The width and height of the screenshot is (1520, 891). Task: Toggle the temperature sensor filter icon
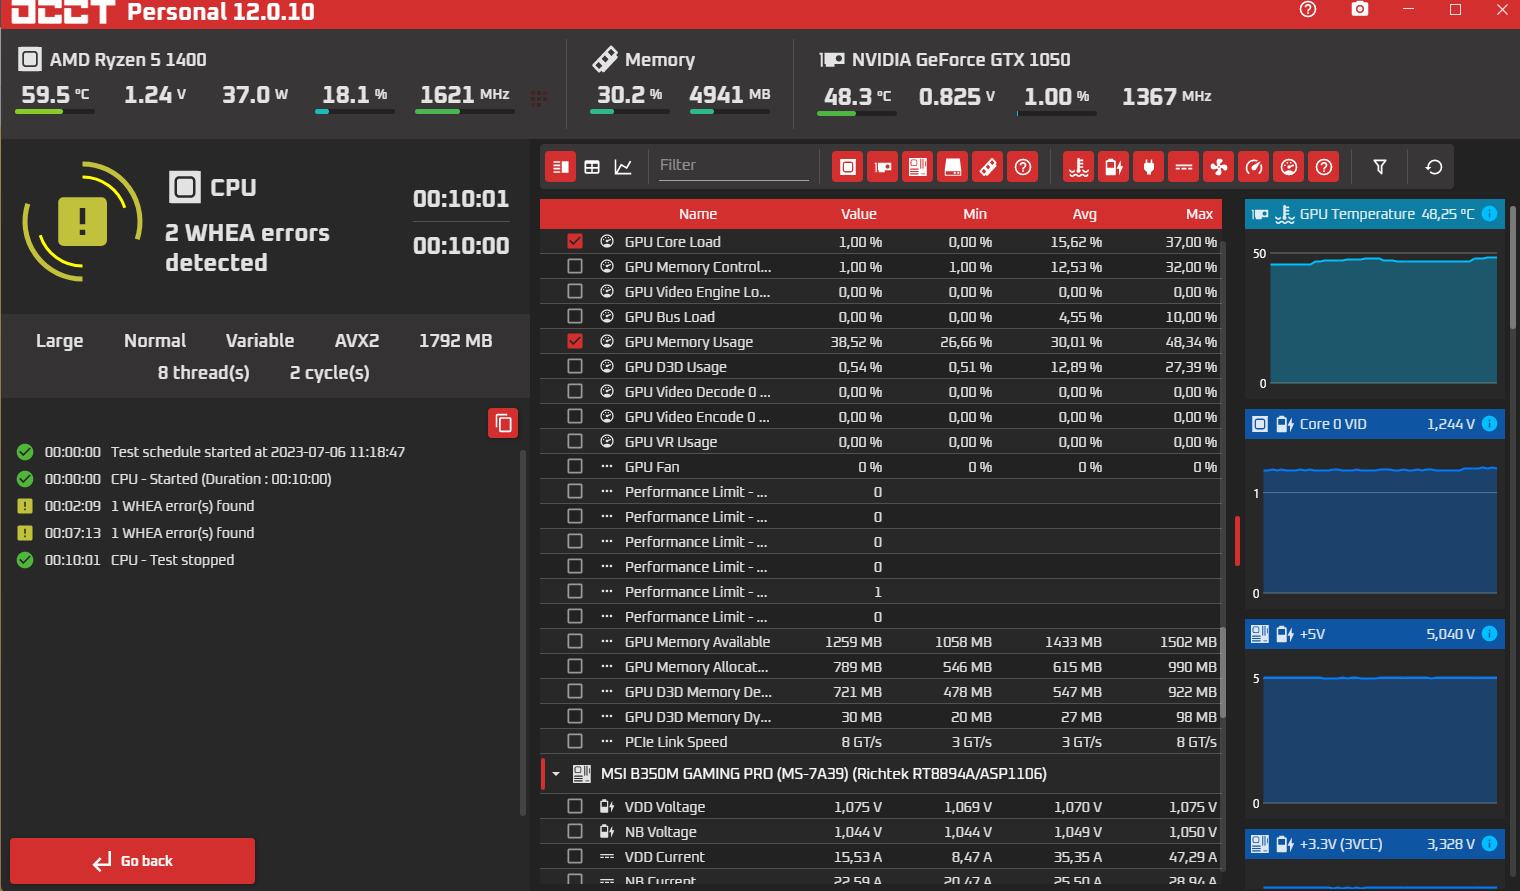click(1079, 167)
